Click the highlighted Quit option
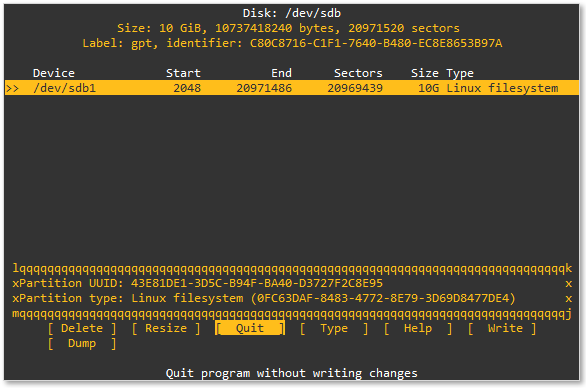Image resolution: width=586 pixels, height=388 pixels. click(x=250, y=328)
